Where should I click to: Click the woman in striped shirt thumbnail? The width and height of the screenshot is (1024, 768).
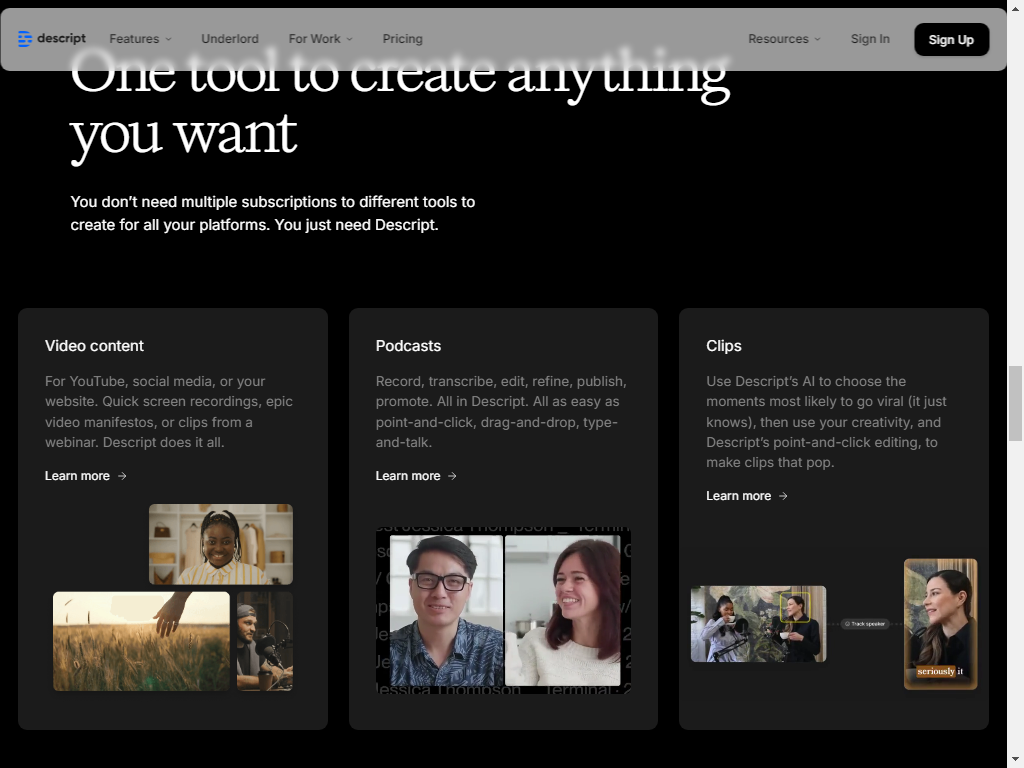pyautogui.click(x=221, y=544)
